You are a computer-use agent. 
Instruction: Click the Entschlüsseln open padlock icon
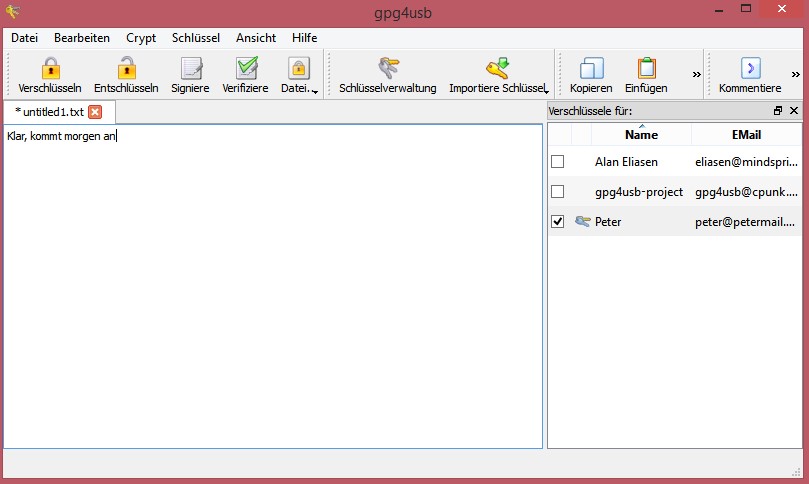click(x=126, y=68)
